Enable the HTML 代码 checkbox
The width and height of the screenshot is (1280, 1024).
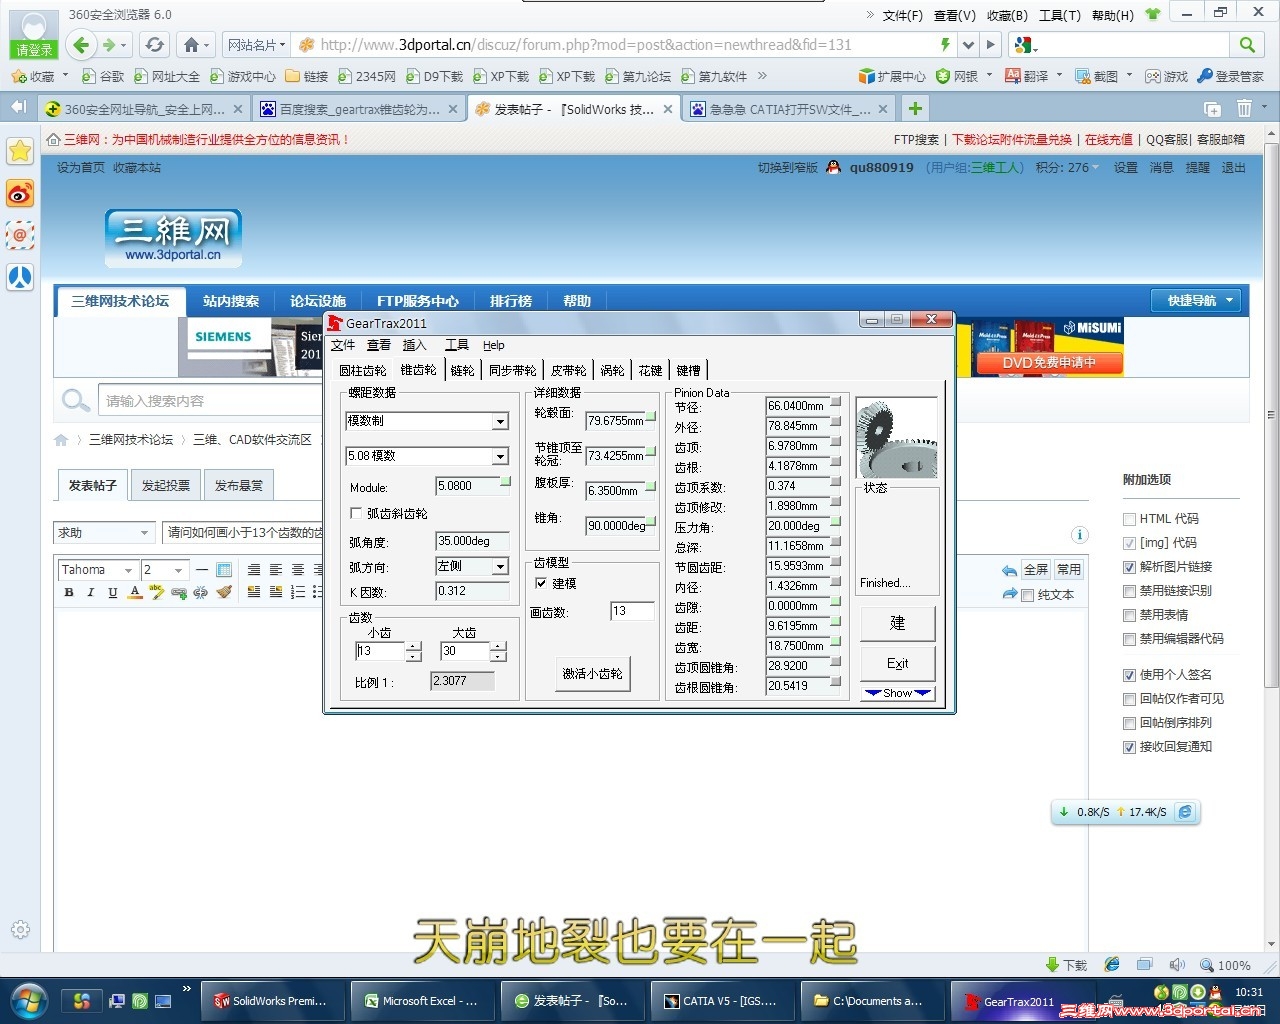pos(1129,519)
